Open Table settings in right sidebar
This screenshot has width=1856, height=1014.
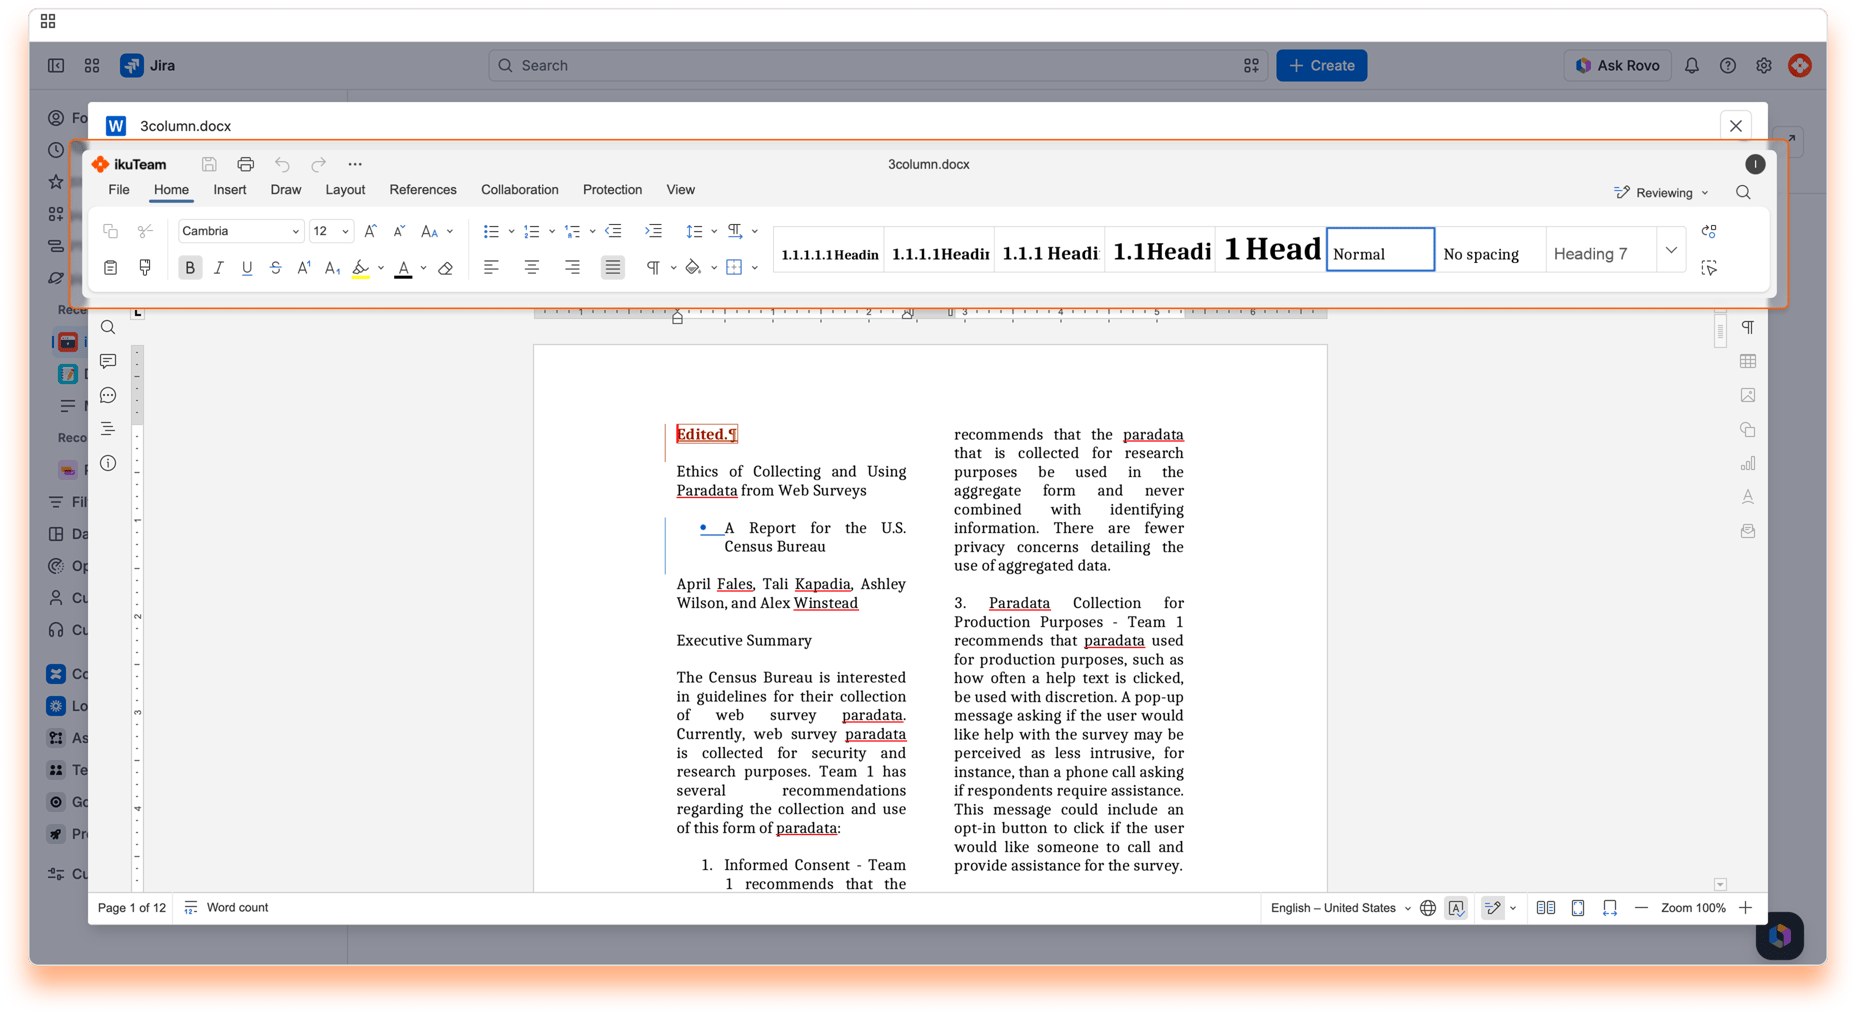tap(1748, 361)
